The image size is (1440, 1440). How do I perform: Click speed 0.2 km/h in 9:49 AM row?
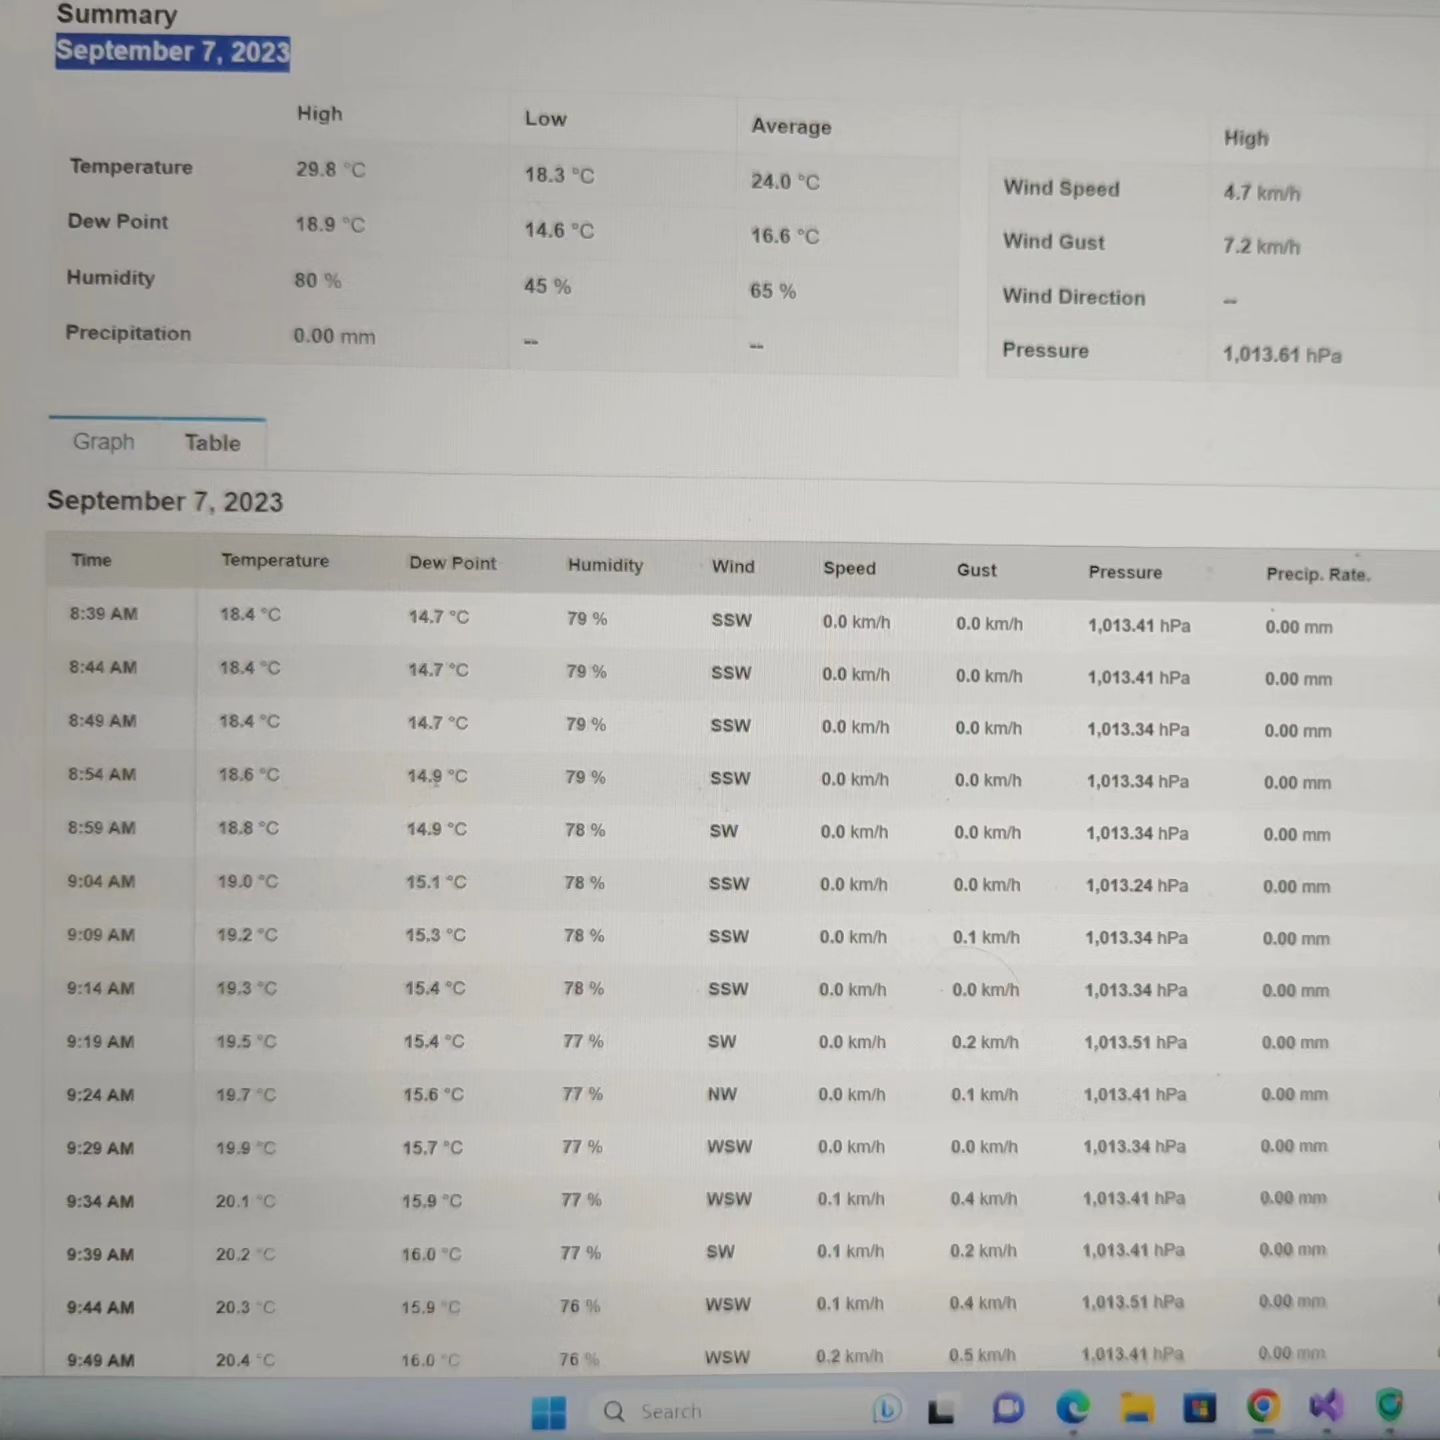click(849, 1356)
